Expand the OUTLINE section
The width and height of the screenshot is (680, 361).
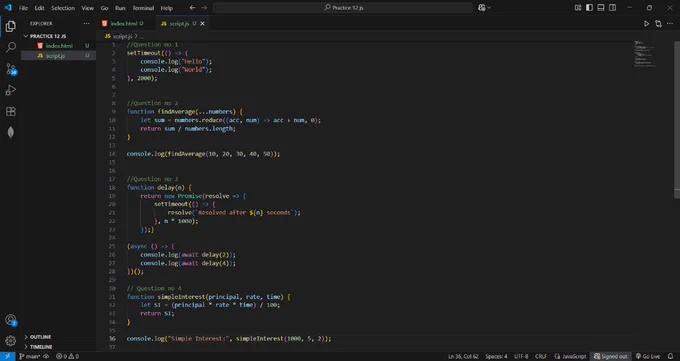[40, 337]
